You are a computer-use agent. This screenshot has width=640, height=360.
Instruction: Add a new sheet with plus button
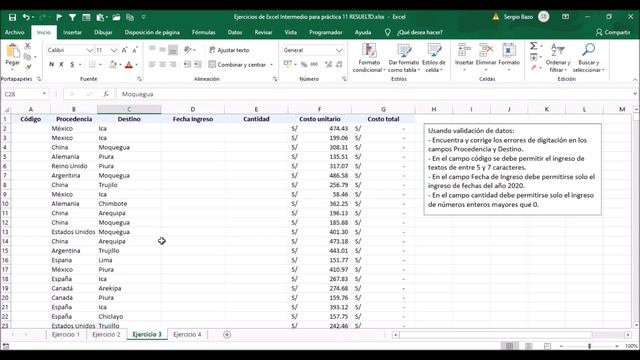(x=227, y=335)
